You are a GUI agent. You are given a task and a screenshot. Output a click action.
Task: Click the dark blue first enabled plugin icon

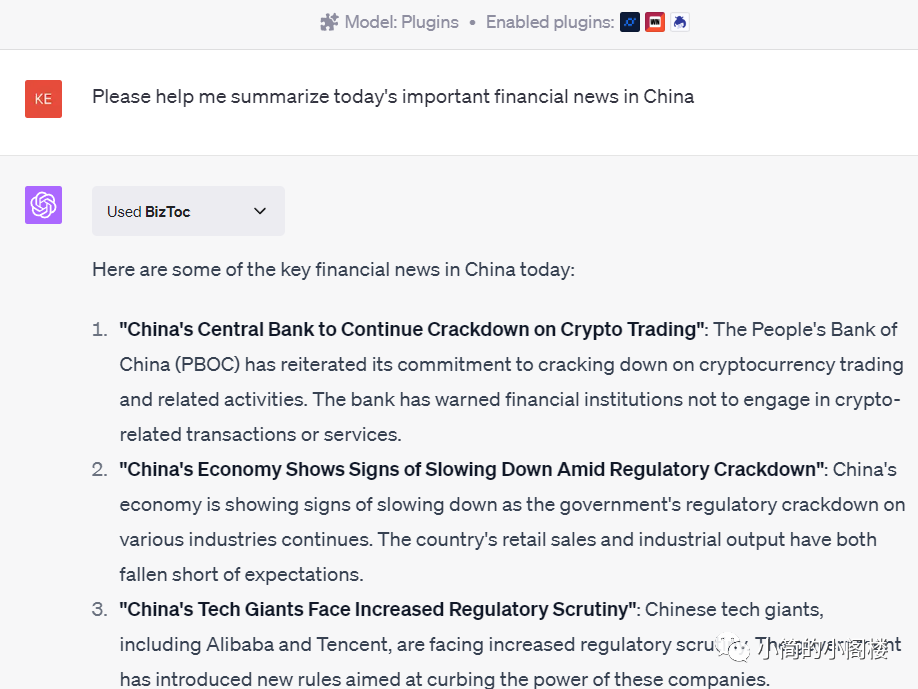point(630,22)
